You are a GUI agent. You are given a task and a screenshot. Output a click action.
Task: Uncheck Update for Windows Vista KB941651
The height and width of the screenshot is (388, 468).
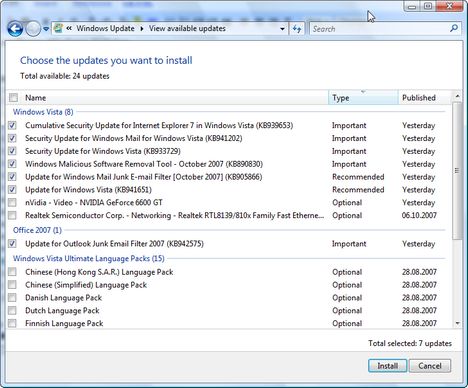(x=12, y=190)
